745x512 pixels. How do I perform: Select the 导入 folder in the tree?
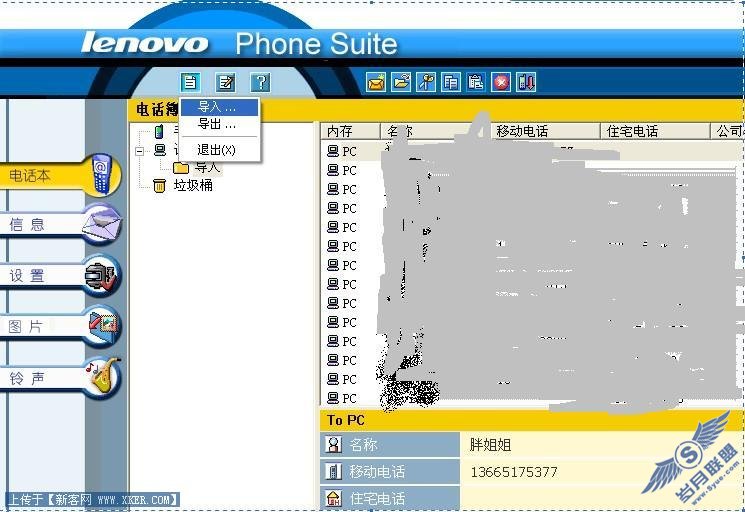point(196,167)
